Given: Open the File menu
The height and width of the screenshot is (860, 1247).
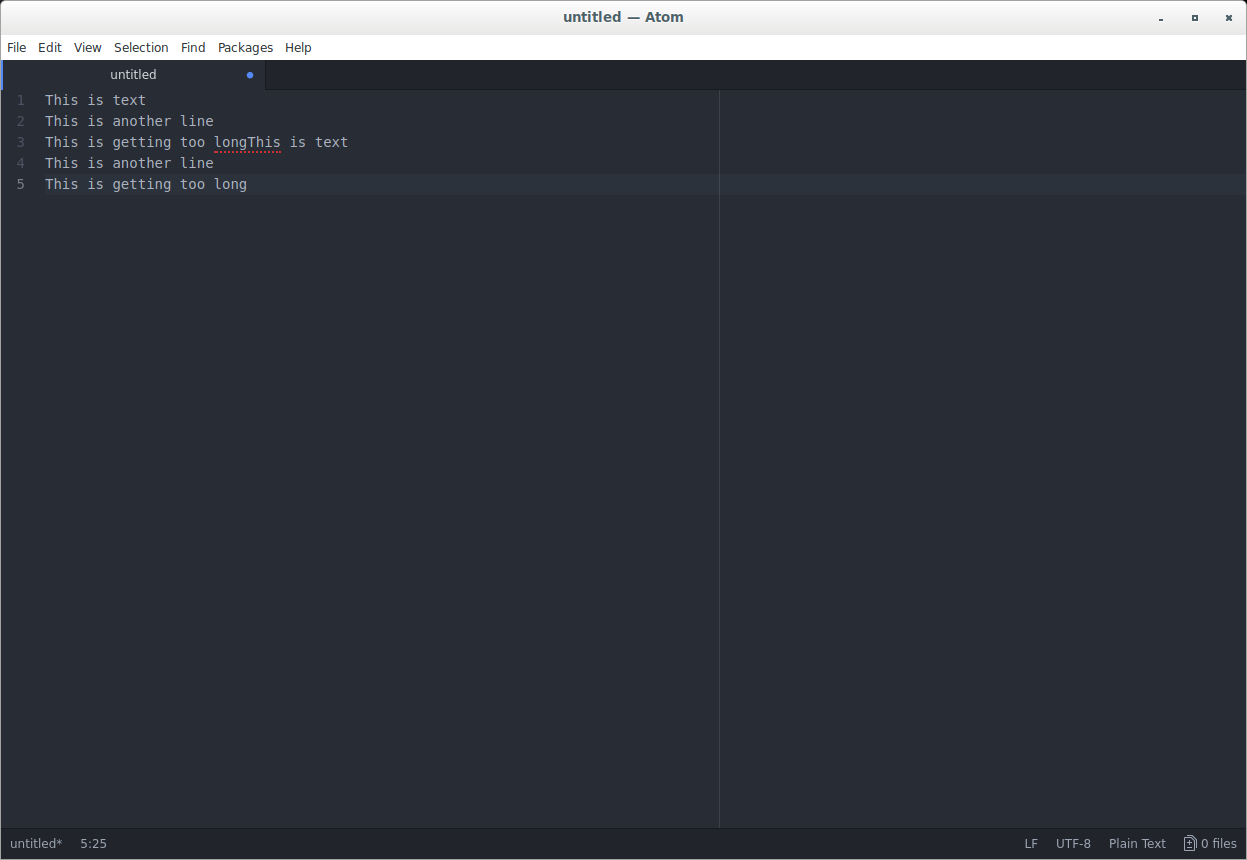Looking at the screenshot, I should point(16,47).
